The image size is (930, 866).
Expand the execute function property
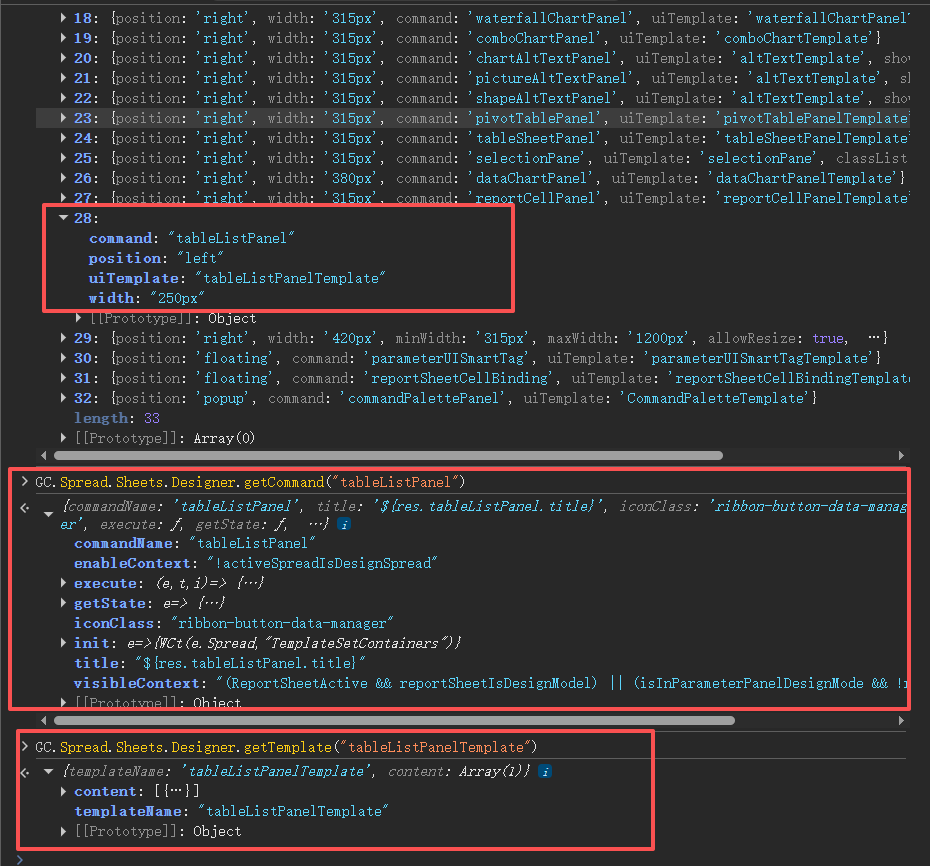63,583
